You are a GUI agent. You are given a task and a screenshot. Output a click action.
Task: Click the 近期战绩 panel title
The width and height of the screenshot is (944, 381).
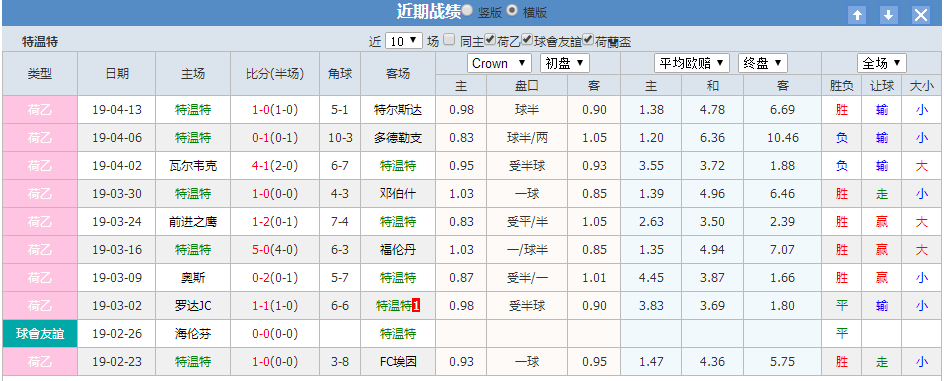point(428,11)
